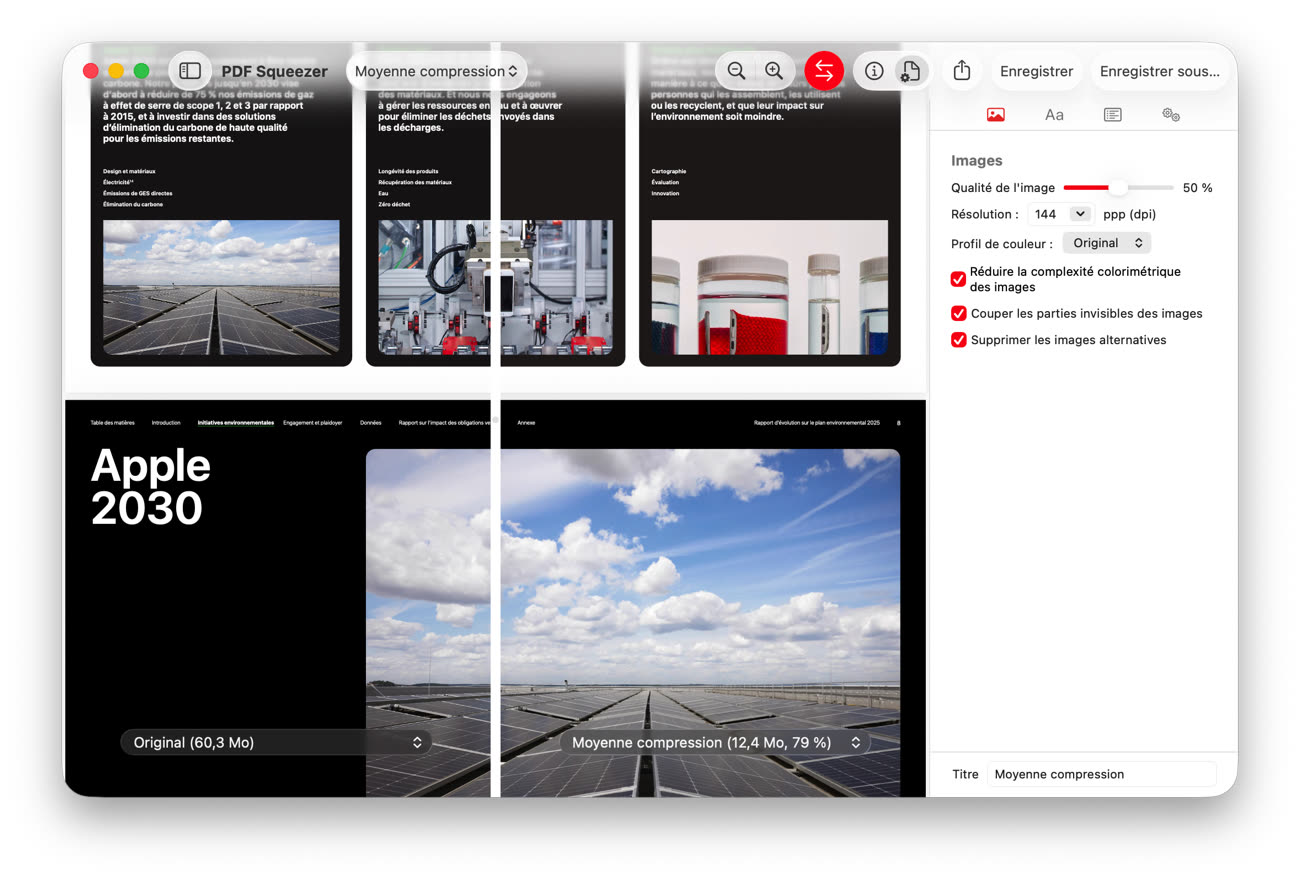Click Récupération des matériaux text
The height and width of the screenshot is (879, 1300).
click(x=415, y=183)
